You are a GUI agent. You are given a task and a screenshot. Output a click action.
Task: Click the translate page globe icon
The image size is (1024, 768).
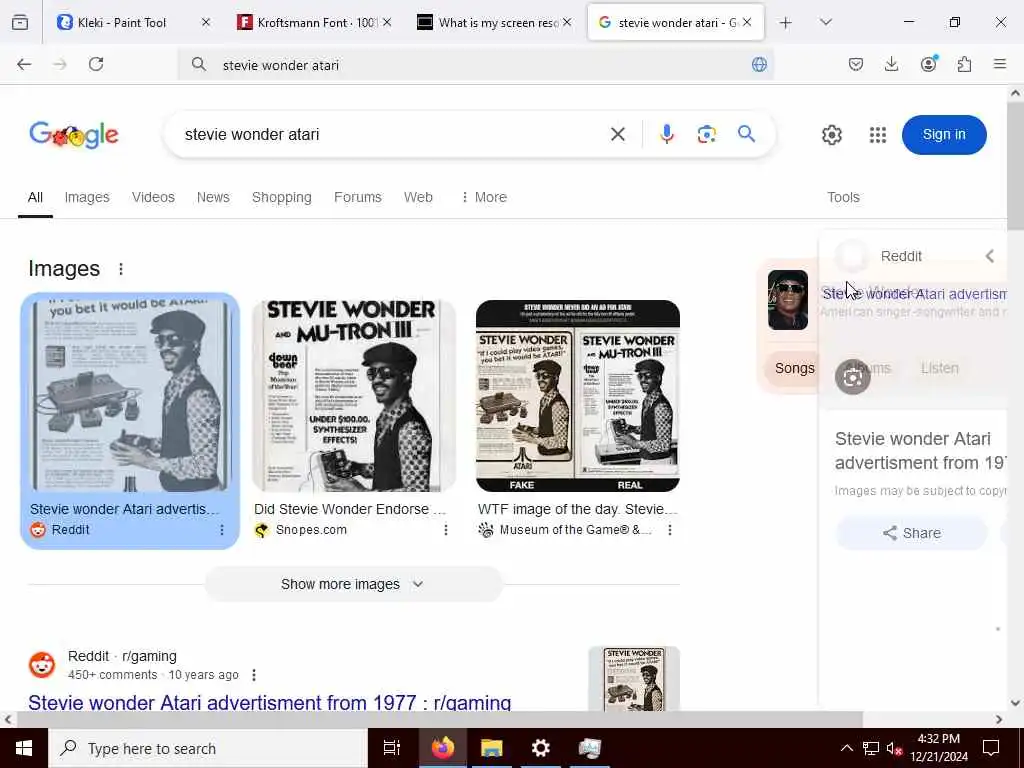click(x=759, y=65)
